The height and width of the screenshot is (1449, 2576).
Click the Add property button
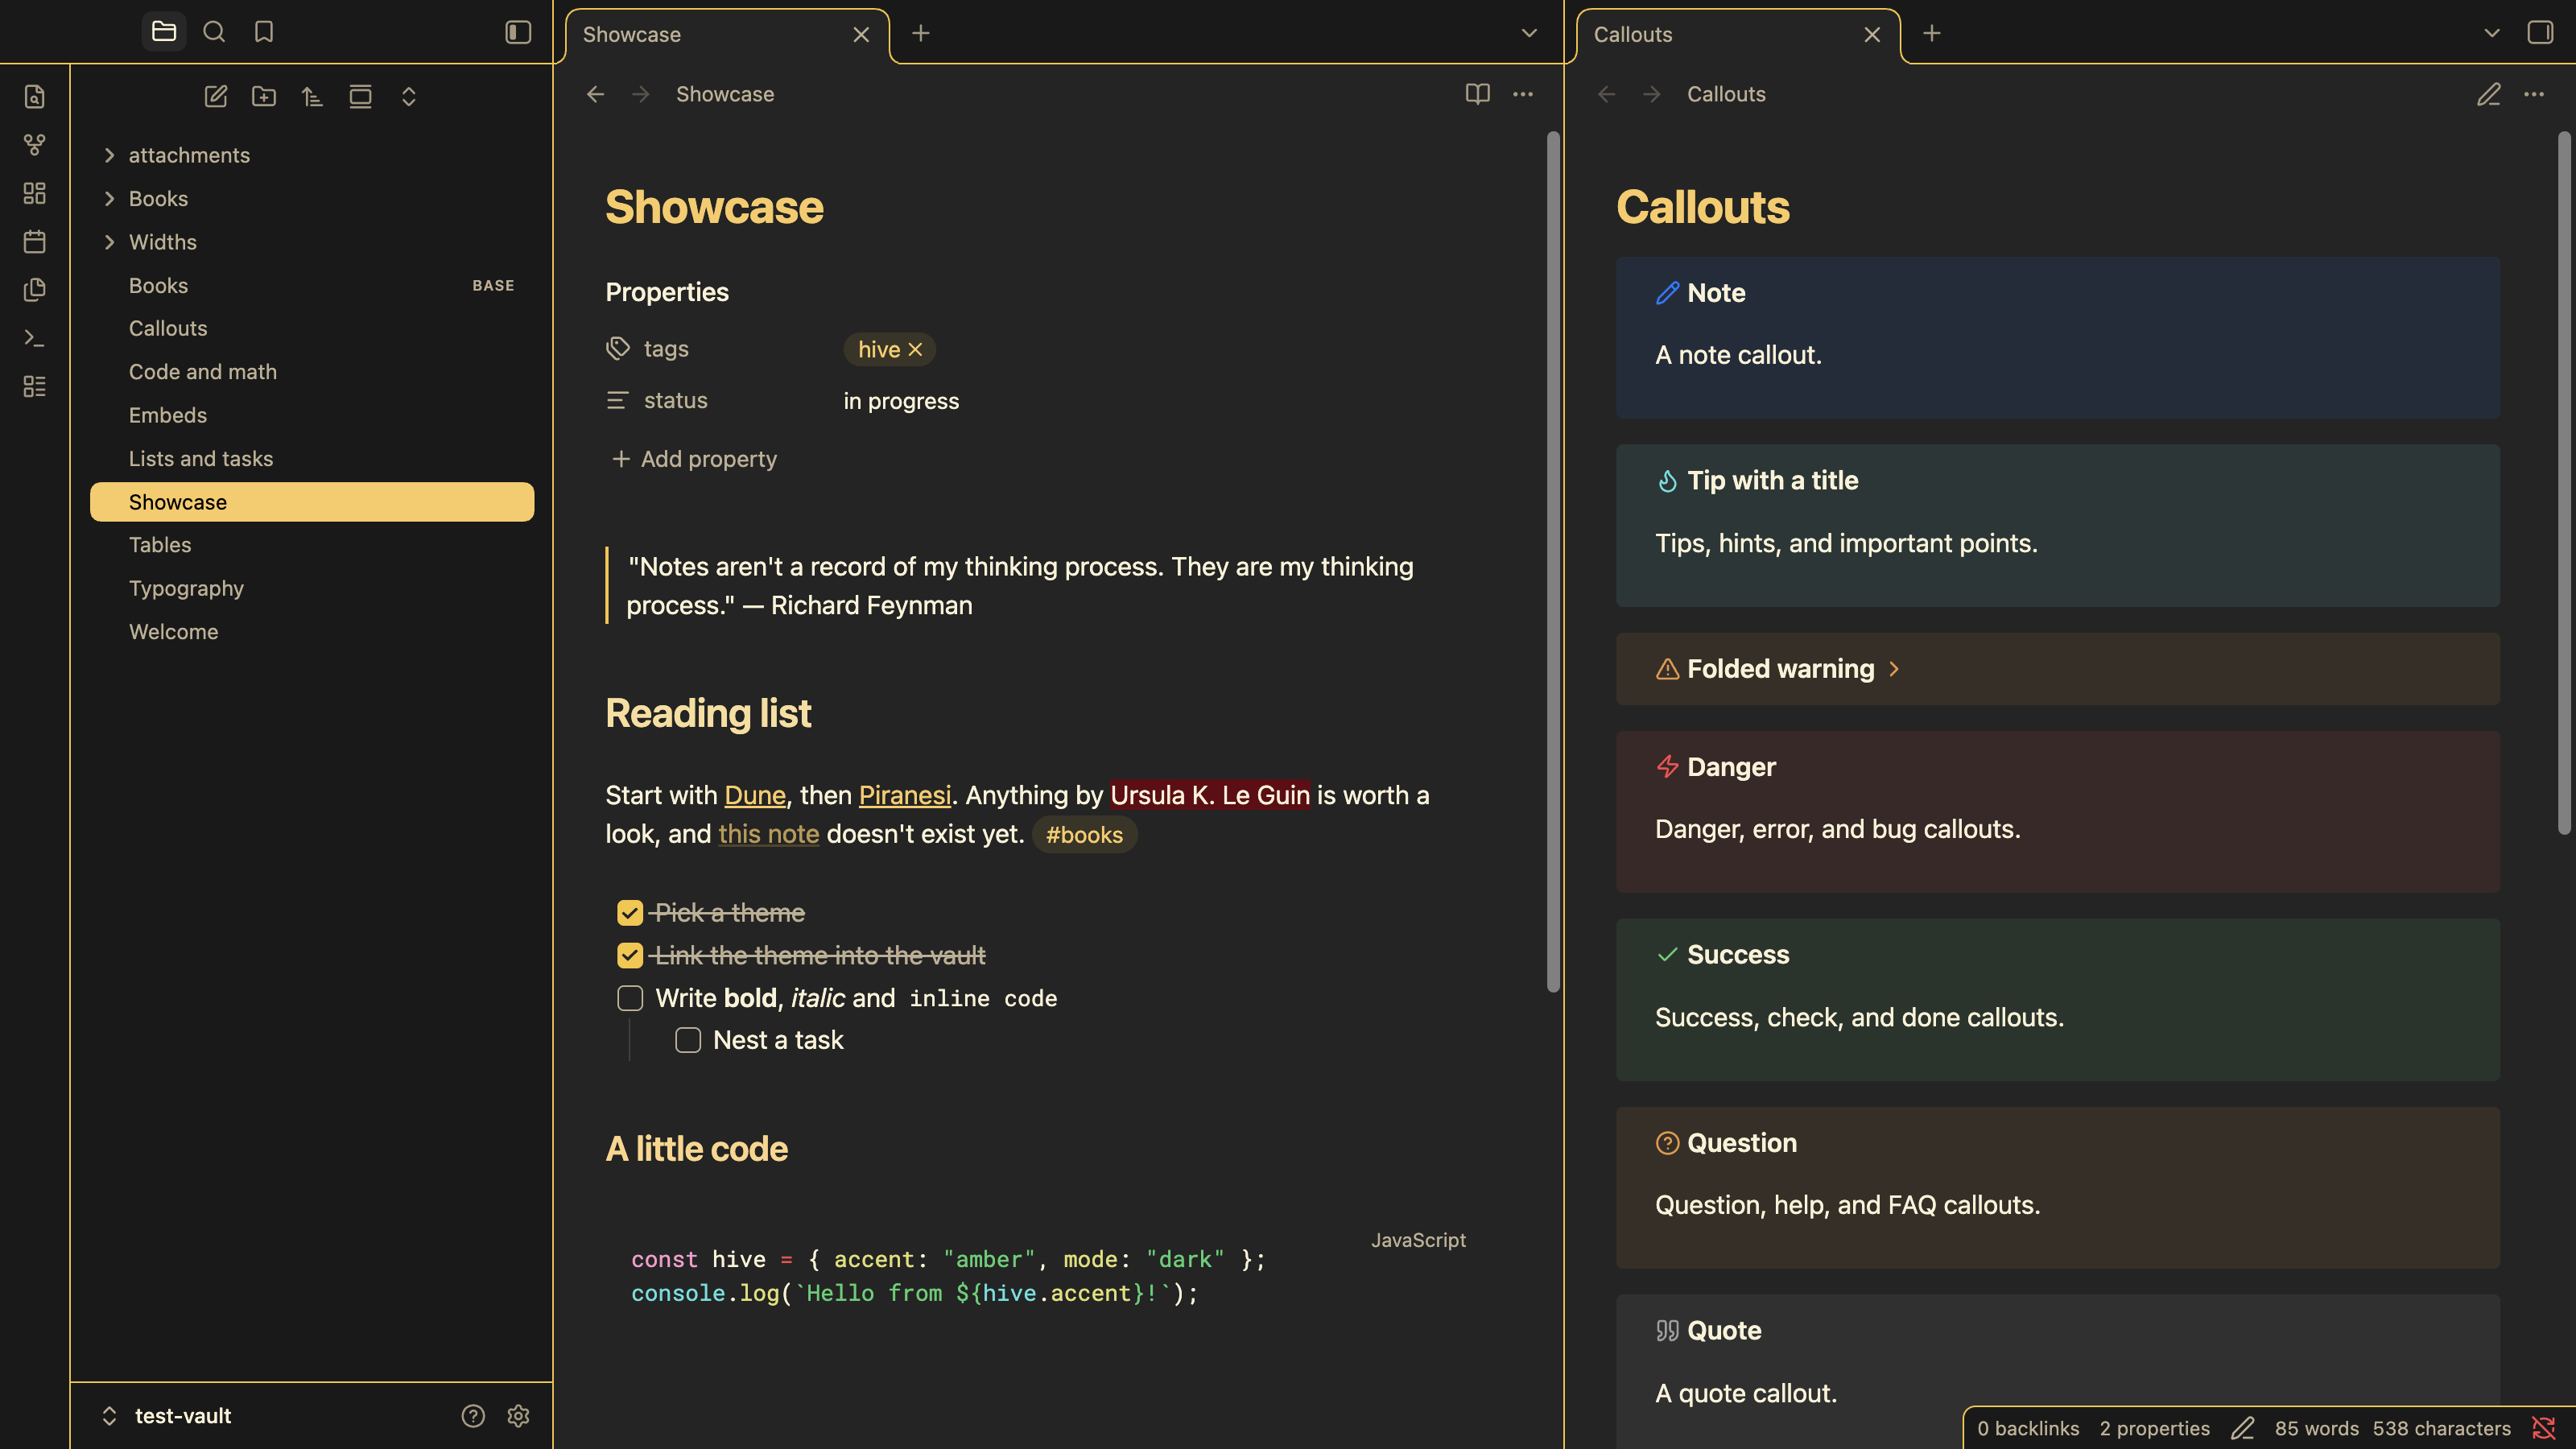coord(694,459)
